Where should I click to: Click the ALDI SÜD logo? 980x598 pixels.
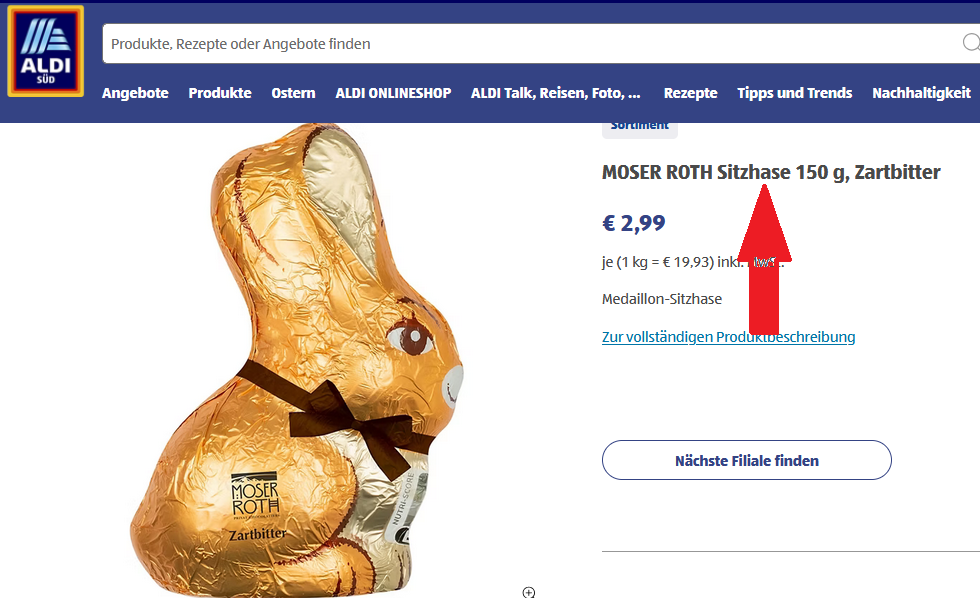click(46, 51)
